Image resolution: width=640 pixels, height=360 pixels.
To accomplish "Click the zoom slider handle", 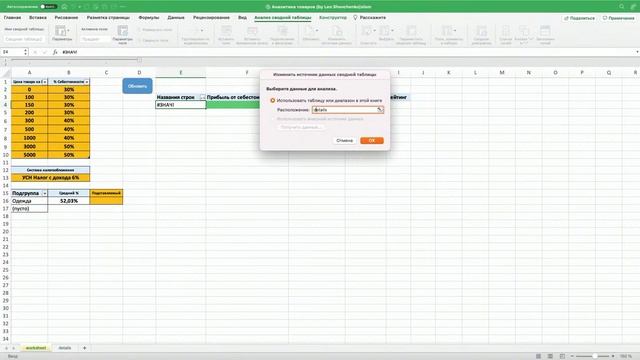I will coord(595,356).
